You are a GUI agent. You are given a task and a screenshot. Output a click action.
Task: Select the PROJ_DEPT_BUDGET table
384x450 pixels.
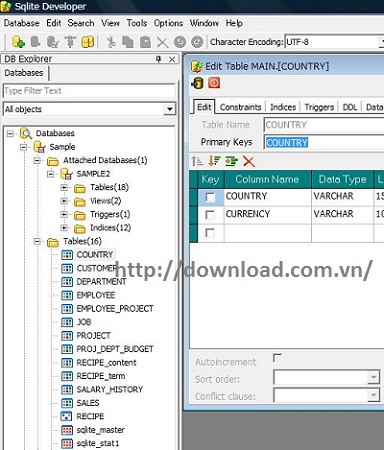pyautogui.click(x=115, y=349)
